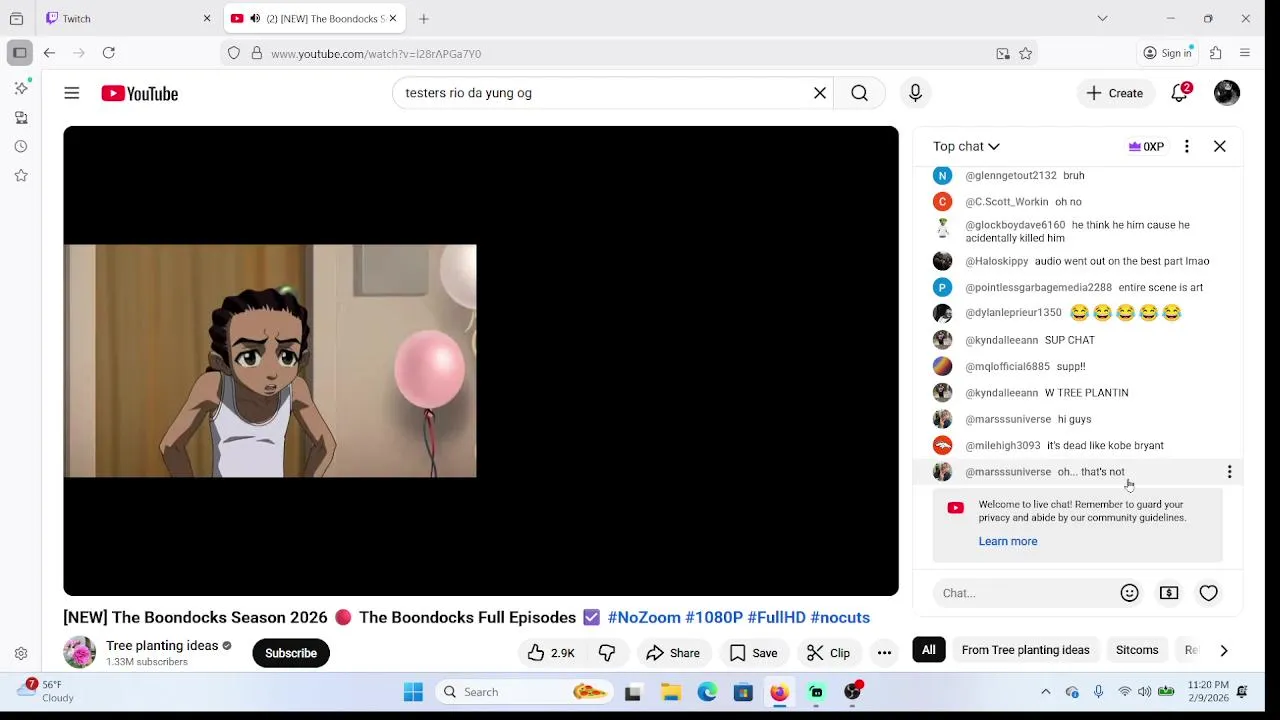Open the #NoZoom hashtag link
Image resolution: width=1280 pixels, height=720 pixels.
(644, 617)
